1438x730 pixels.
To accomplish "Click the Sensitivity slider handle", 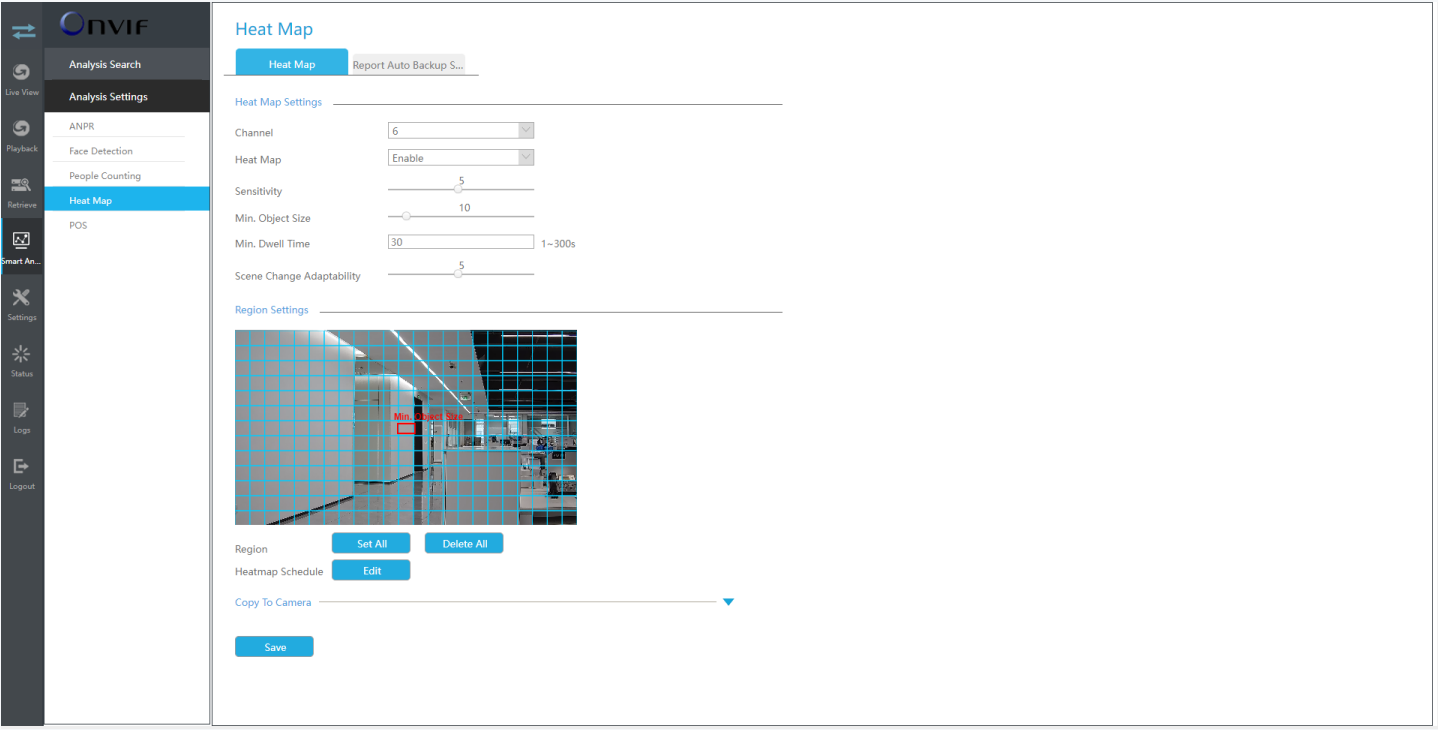I will pos(458,189).
